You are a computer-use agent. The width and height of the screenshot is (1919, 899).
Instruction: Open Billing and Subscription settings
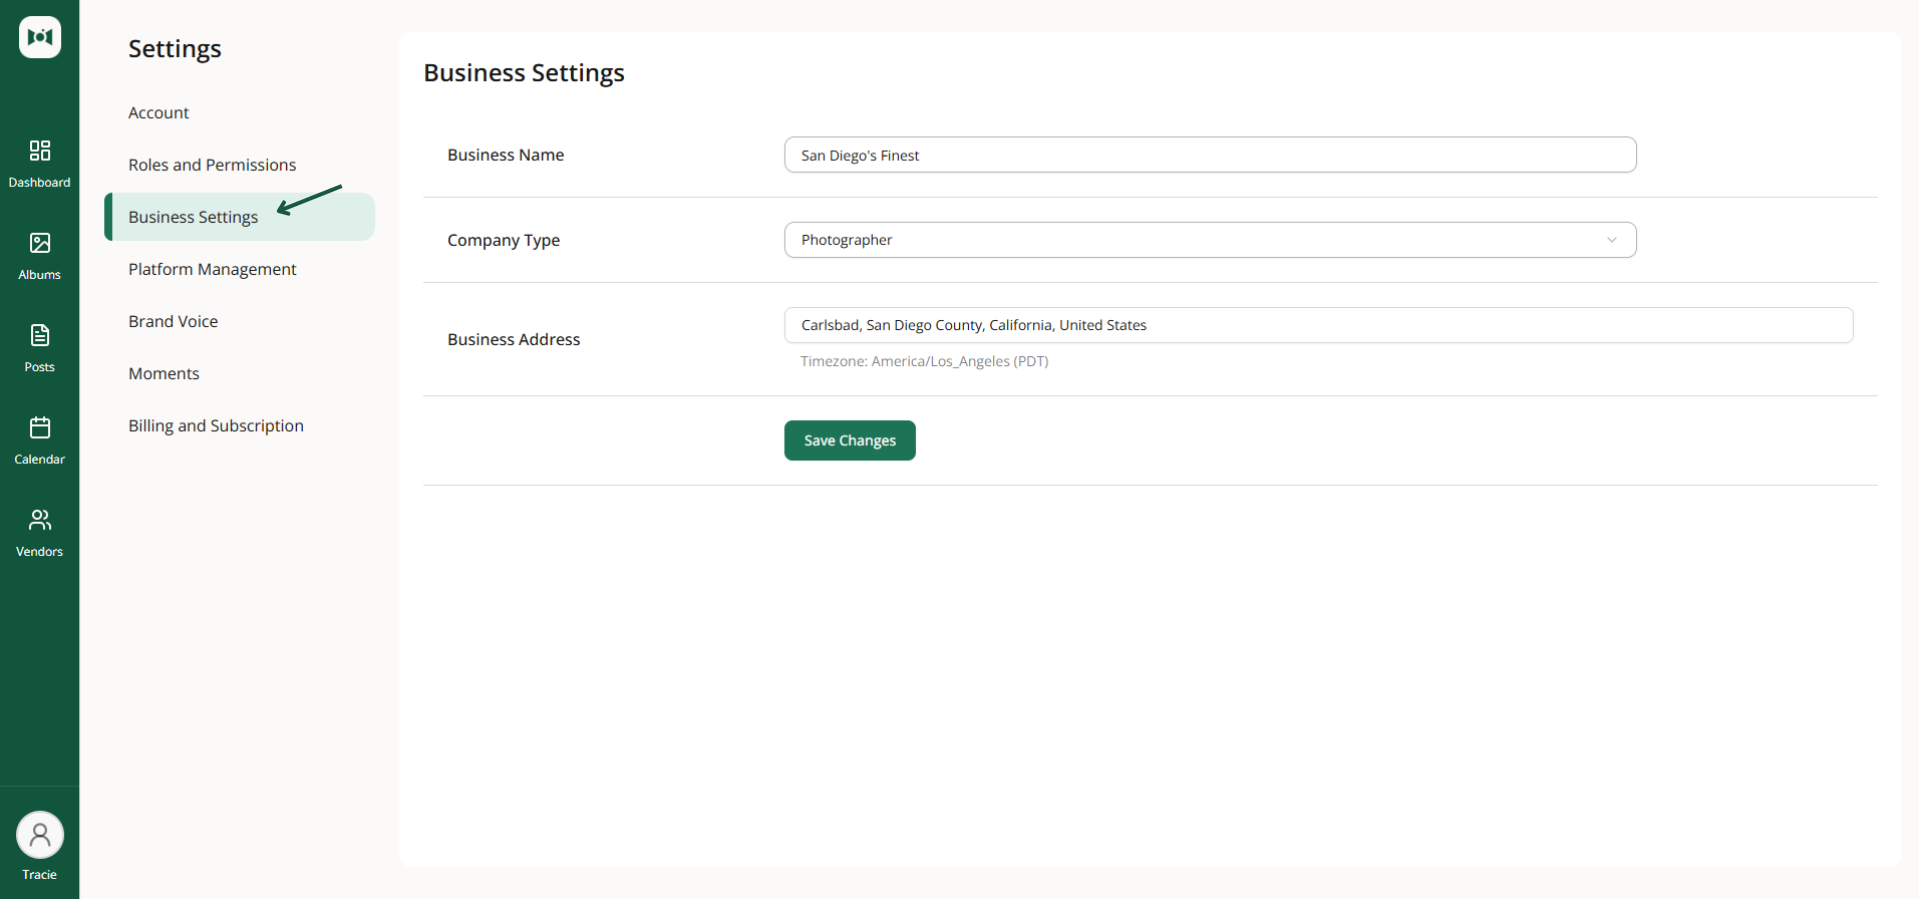[x=216, y=426]
